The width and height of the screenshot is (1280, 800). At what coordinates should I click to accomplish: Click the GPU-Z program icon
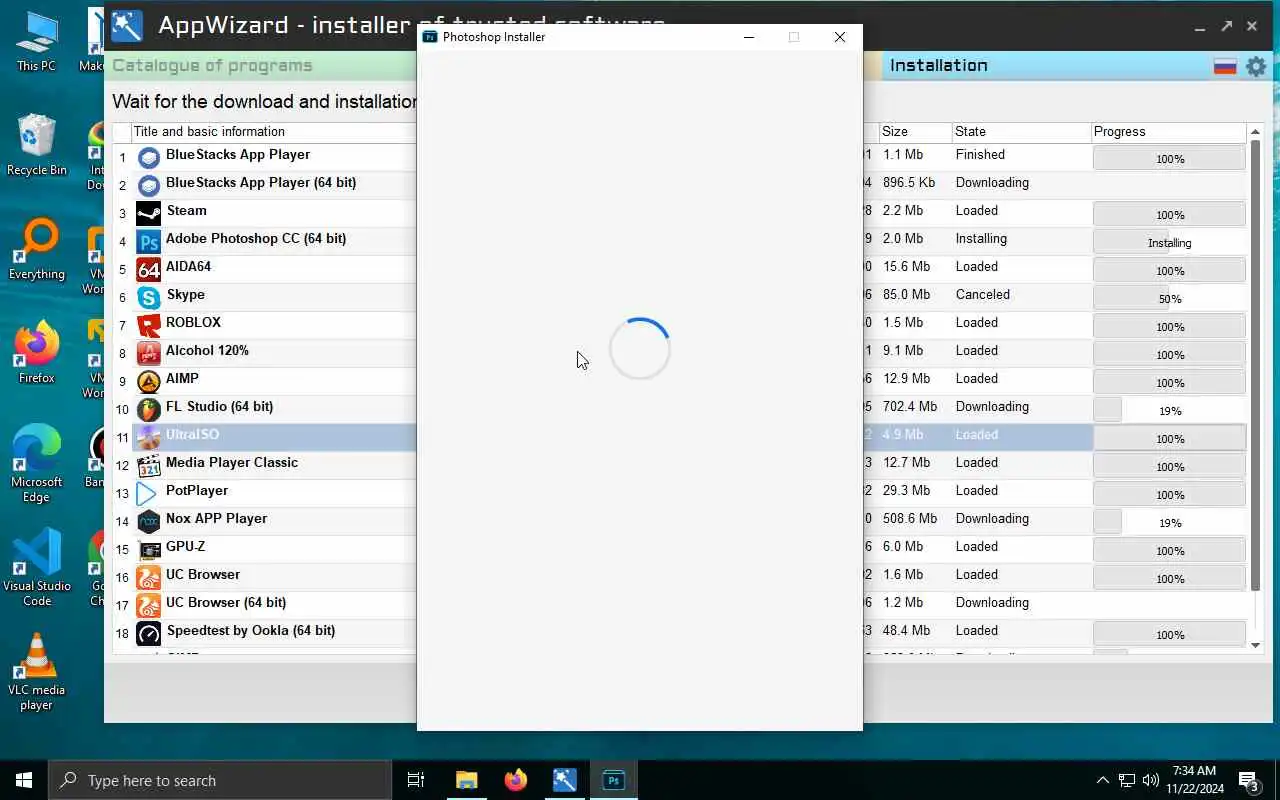(148, 550)
